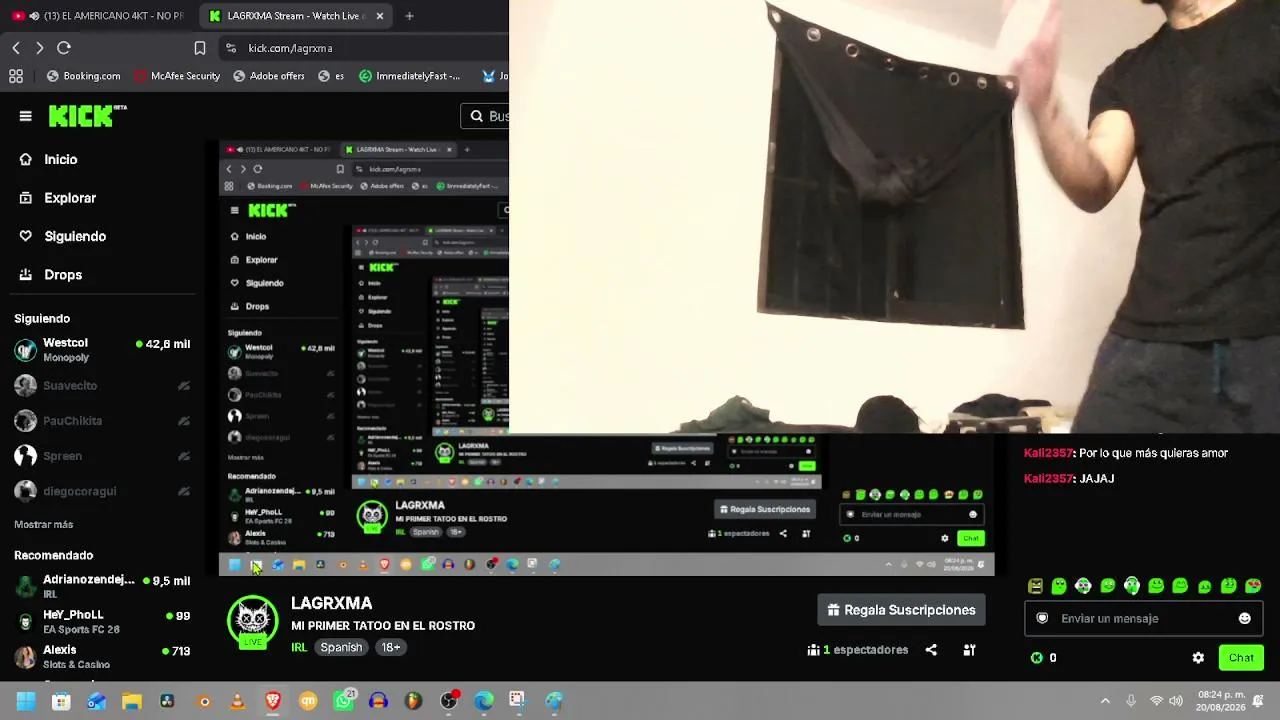The height and width of the screenshot is (720, 1280).
Task: Click the chat identity shield icon
Action: click(x=1042, y=618)
